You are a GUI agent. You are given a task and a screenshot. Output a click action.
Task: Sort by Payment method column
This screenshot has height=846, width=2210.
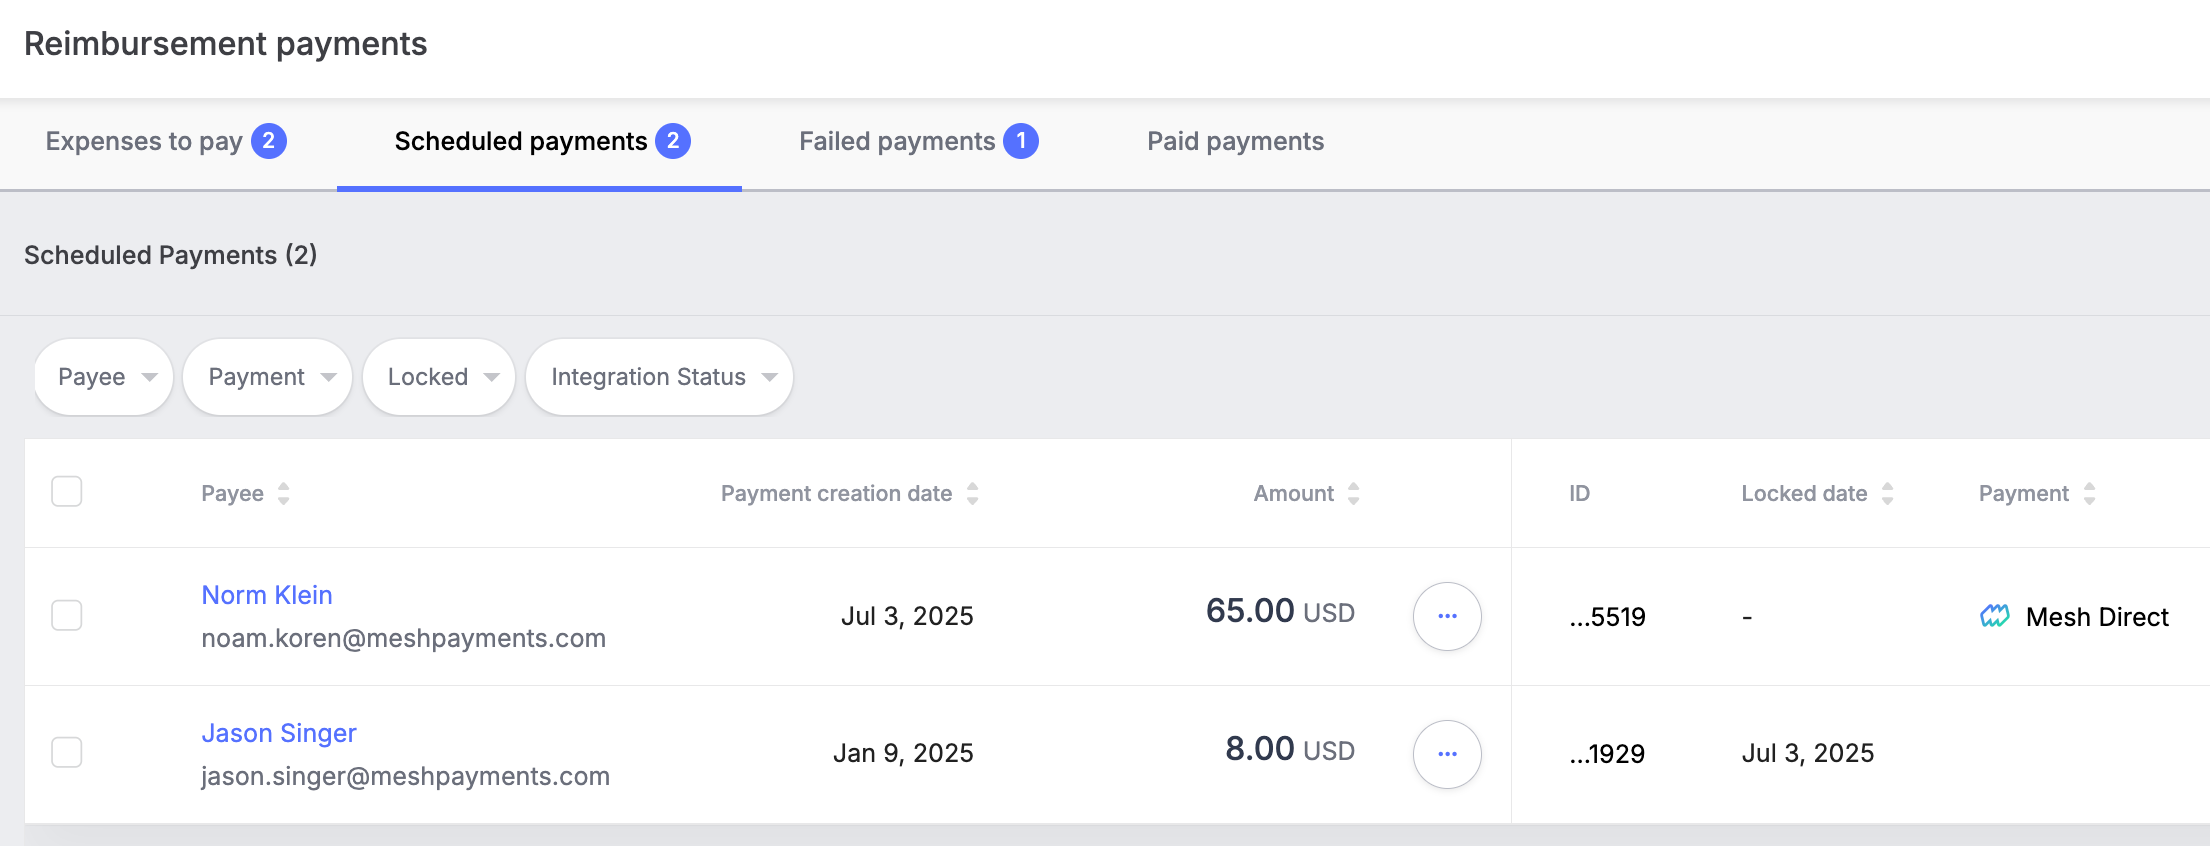click(2089, 493)
